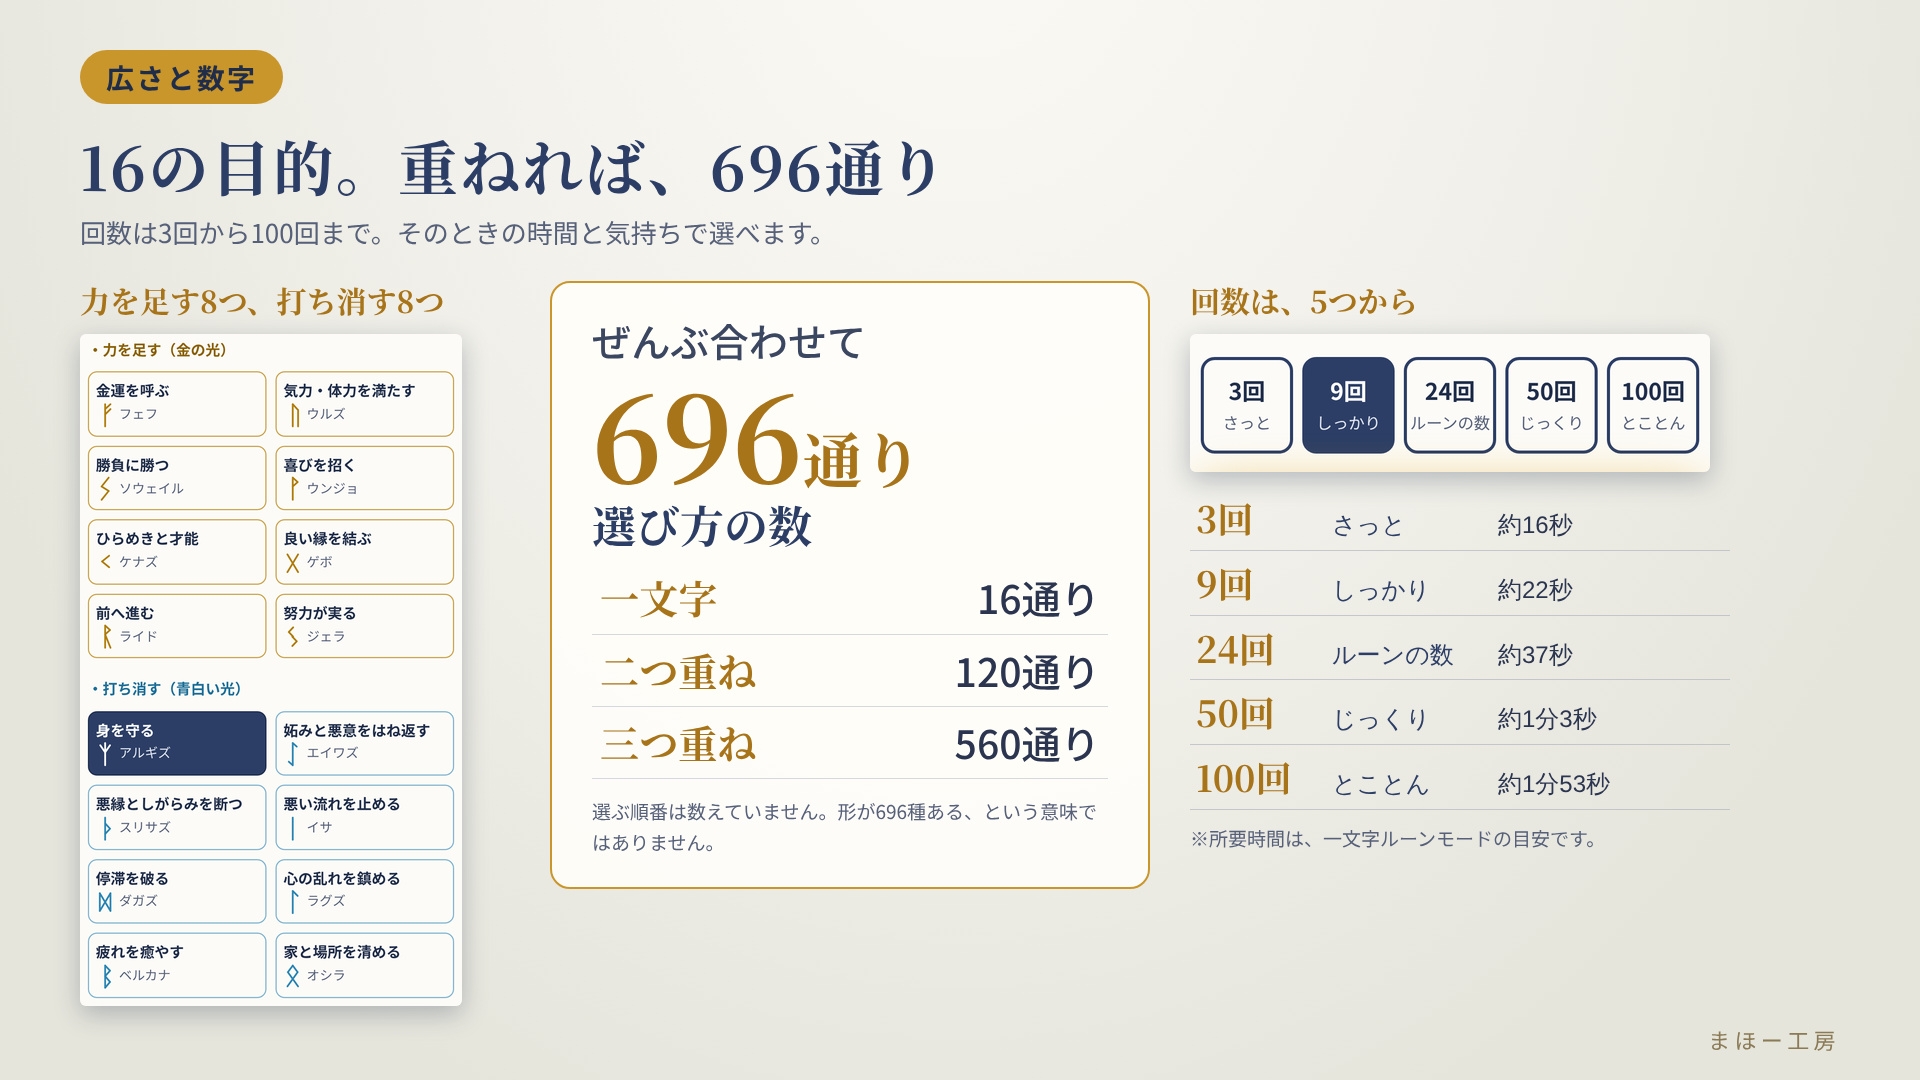Image resolution: width=1920 pixels, height=1080 pixels.
Task: Click the 力を足す8つ、打ち消す8つ heading
Action: pyautogui.click(x=262, y=302)
